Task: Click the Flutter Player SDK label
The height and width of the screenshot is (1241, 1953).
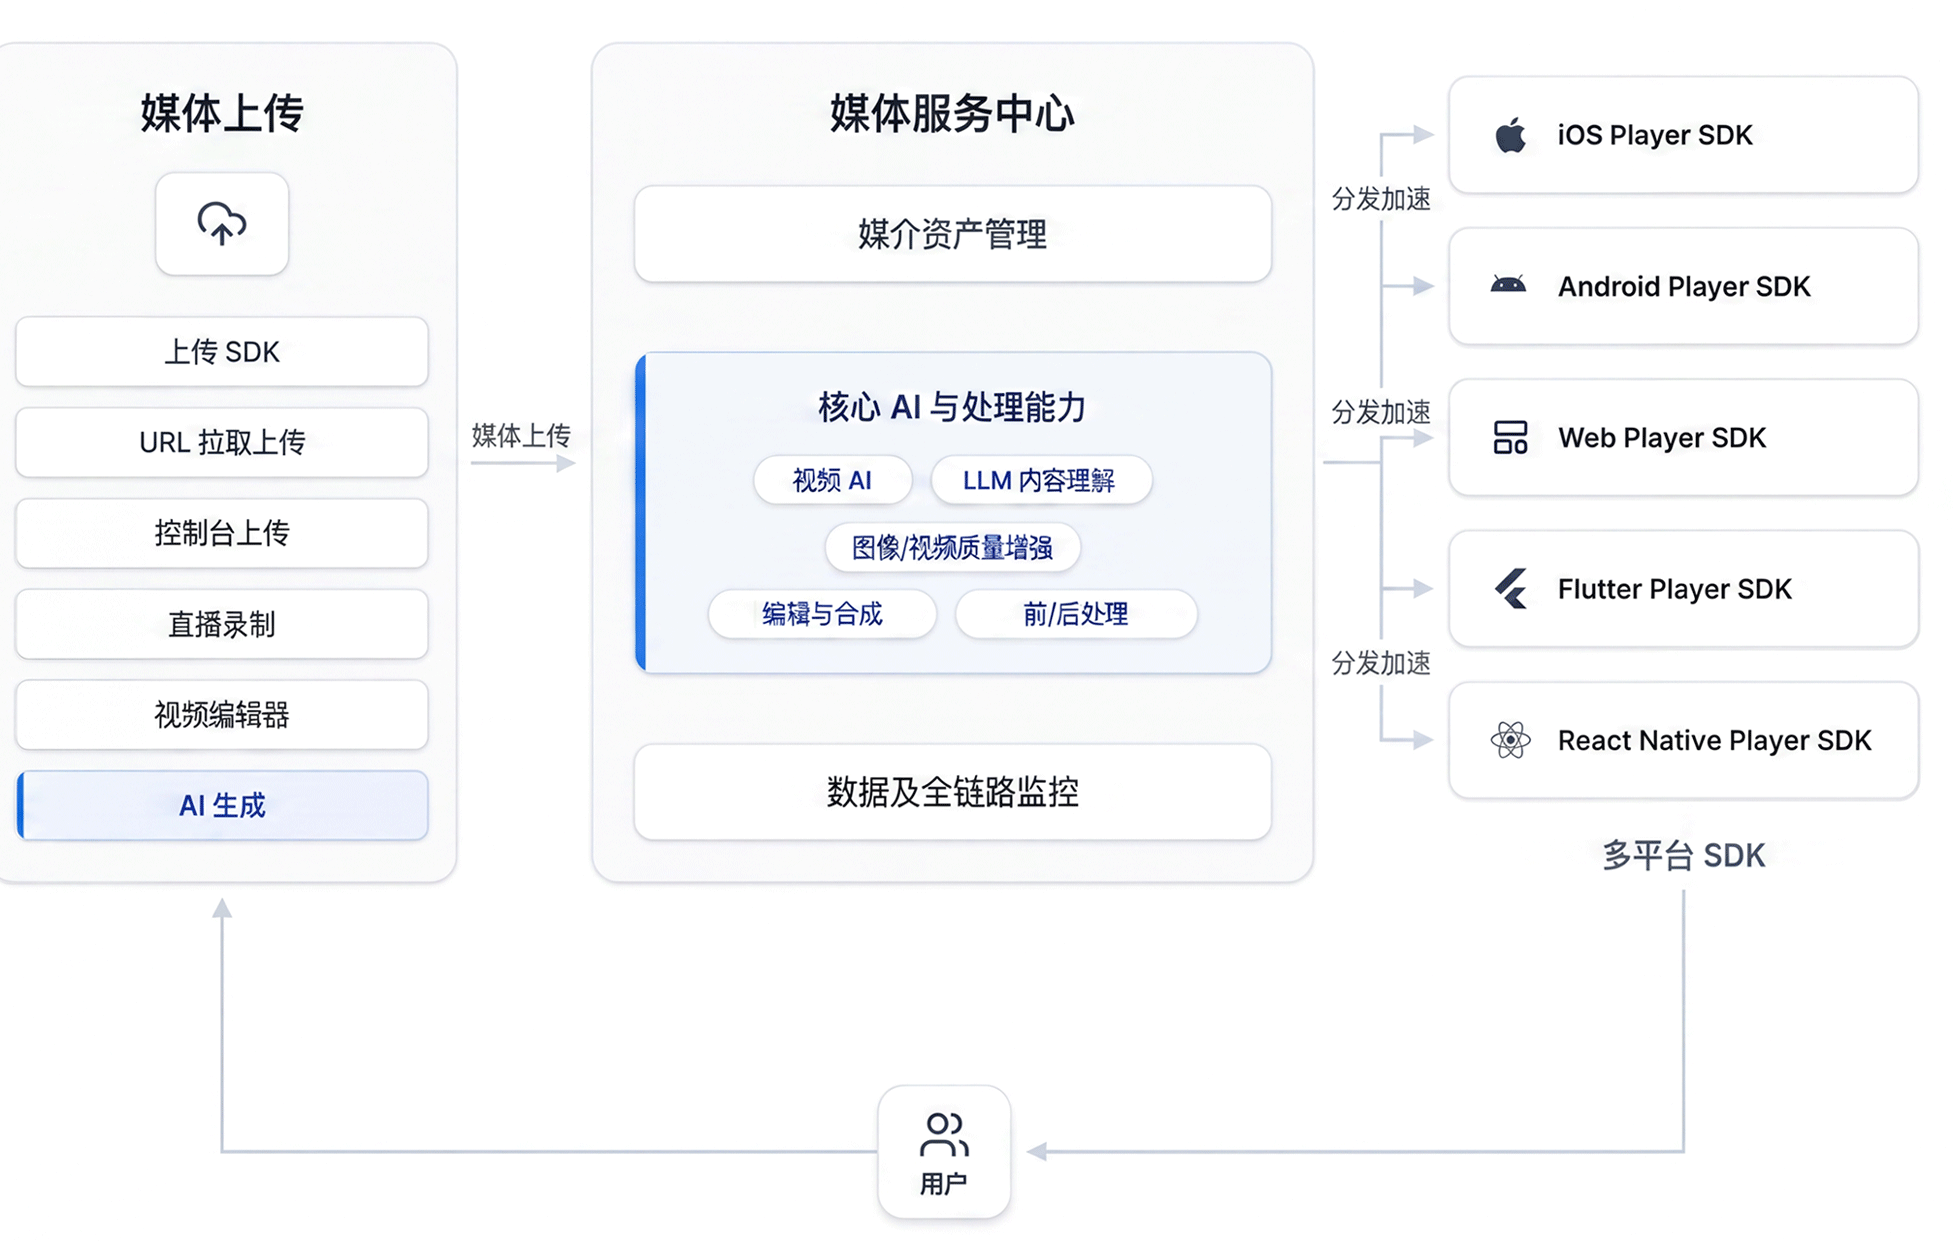Action: 1675,588
